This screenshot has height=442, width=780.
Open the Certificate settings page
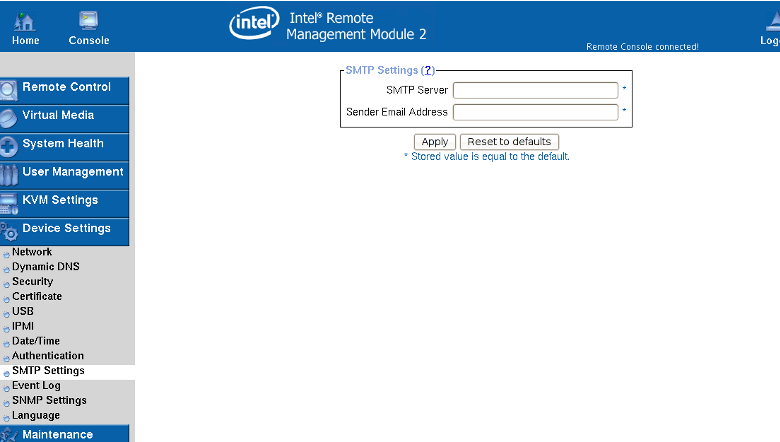pyautogui.click(x=37, y=296)
